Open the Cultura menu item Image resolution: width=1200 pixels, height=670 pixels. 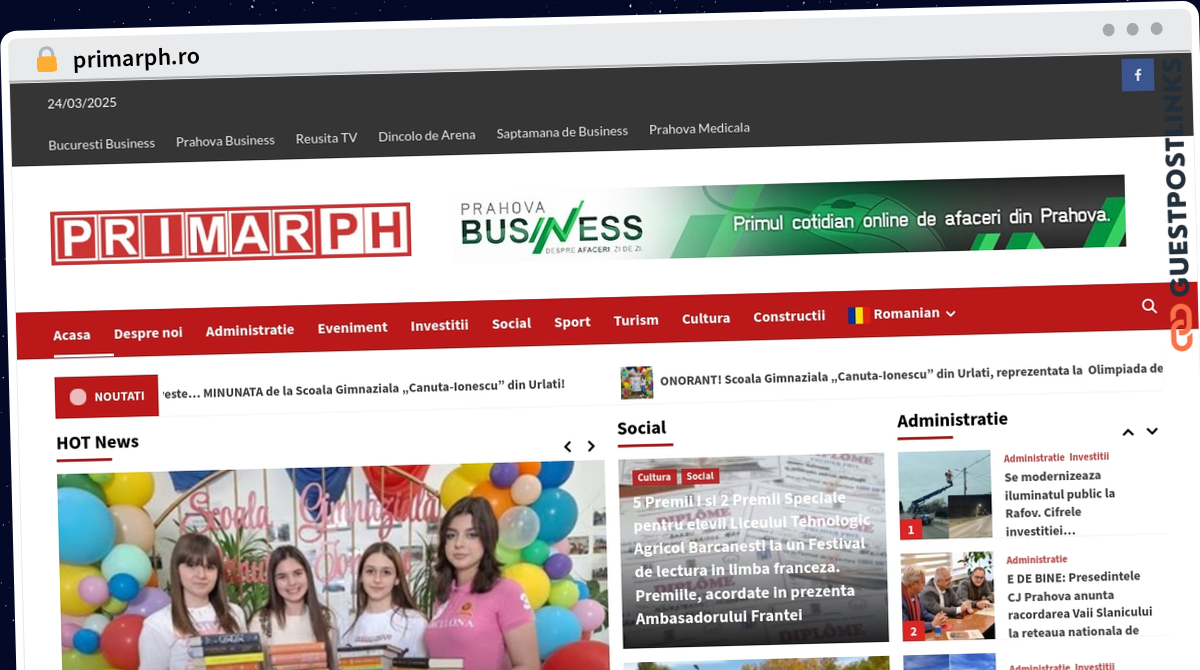tap(706, 318)
